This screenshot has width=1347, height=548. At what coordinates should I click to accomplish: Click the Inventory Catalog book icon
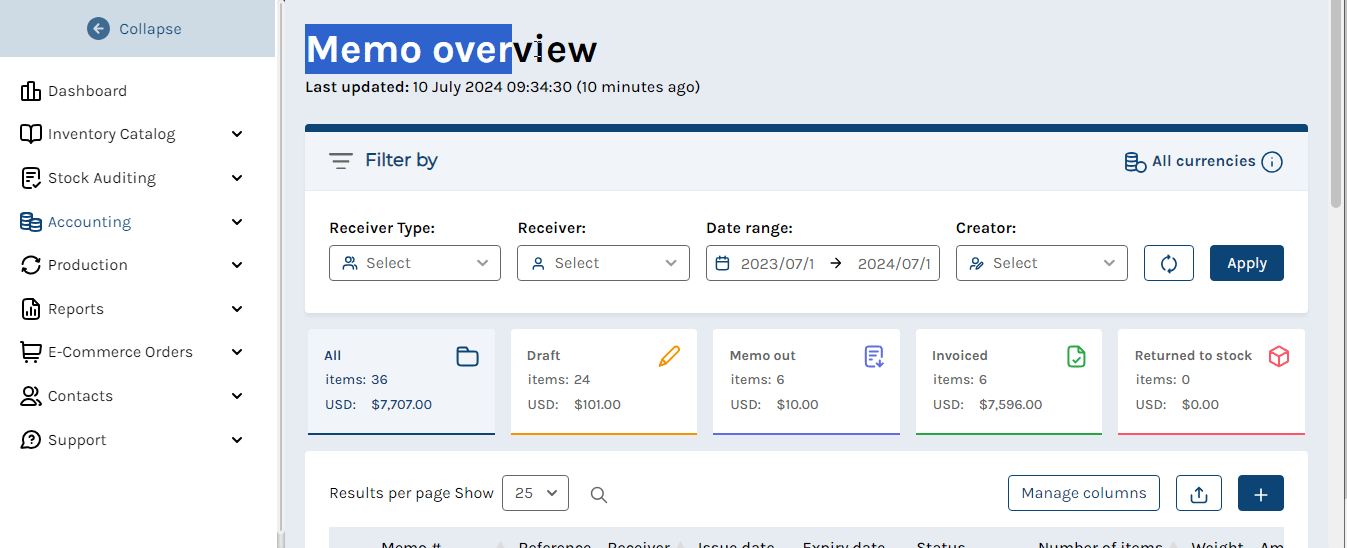pos(31,134)
